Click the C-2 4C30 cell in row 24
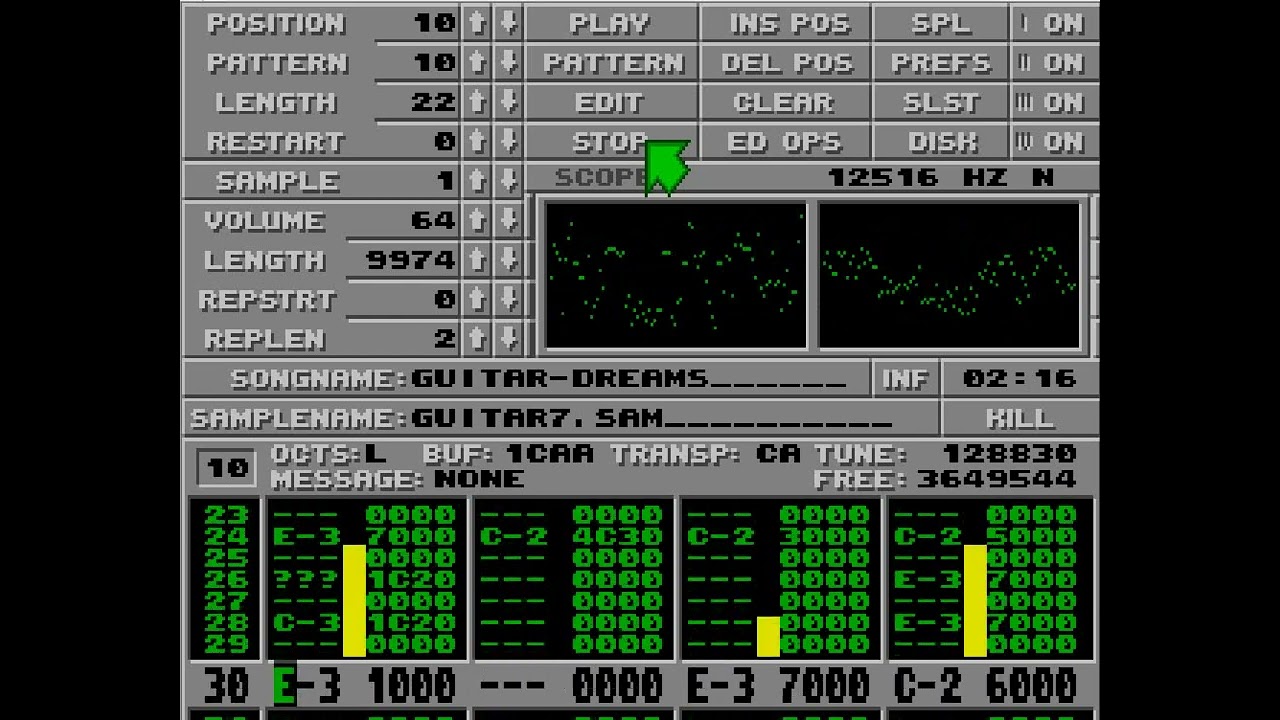The image size is (1280, 720). pos(570,537)
